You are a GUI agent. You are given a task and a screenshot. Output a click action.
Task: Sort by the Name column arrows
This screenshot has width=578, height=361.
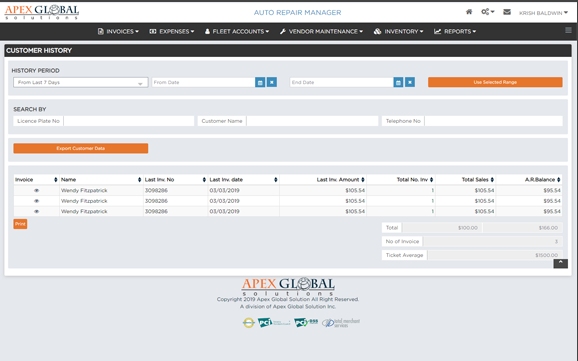click(x=139, y=180)
